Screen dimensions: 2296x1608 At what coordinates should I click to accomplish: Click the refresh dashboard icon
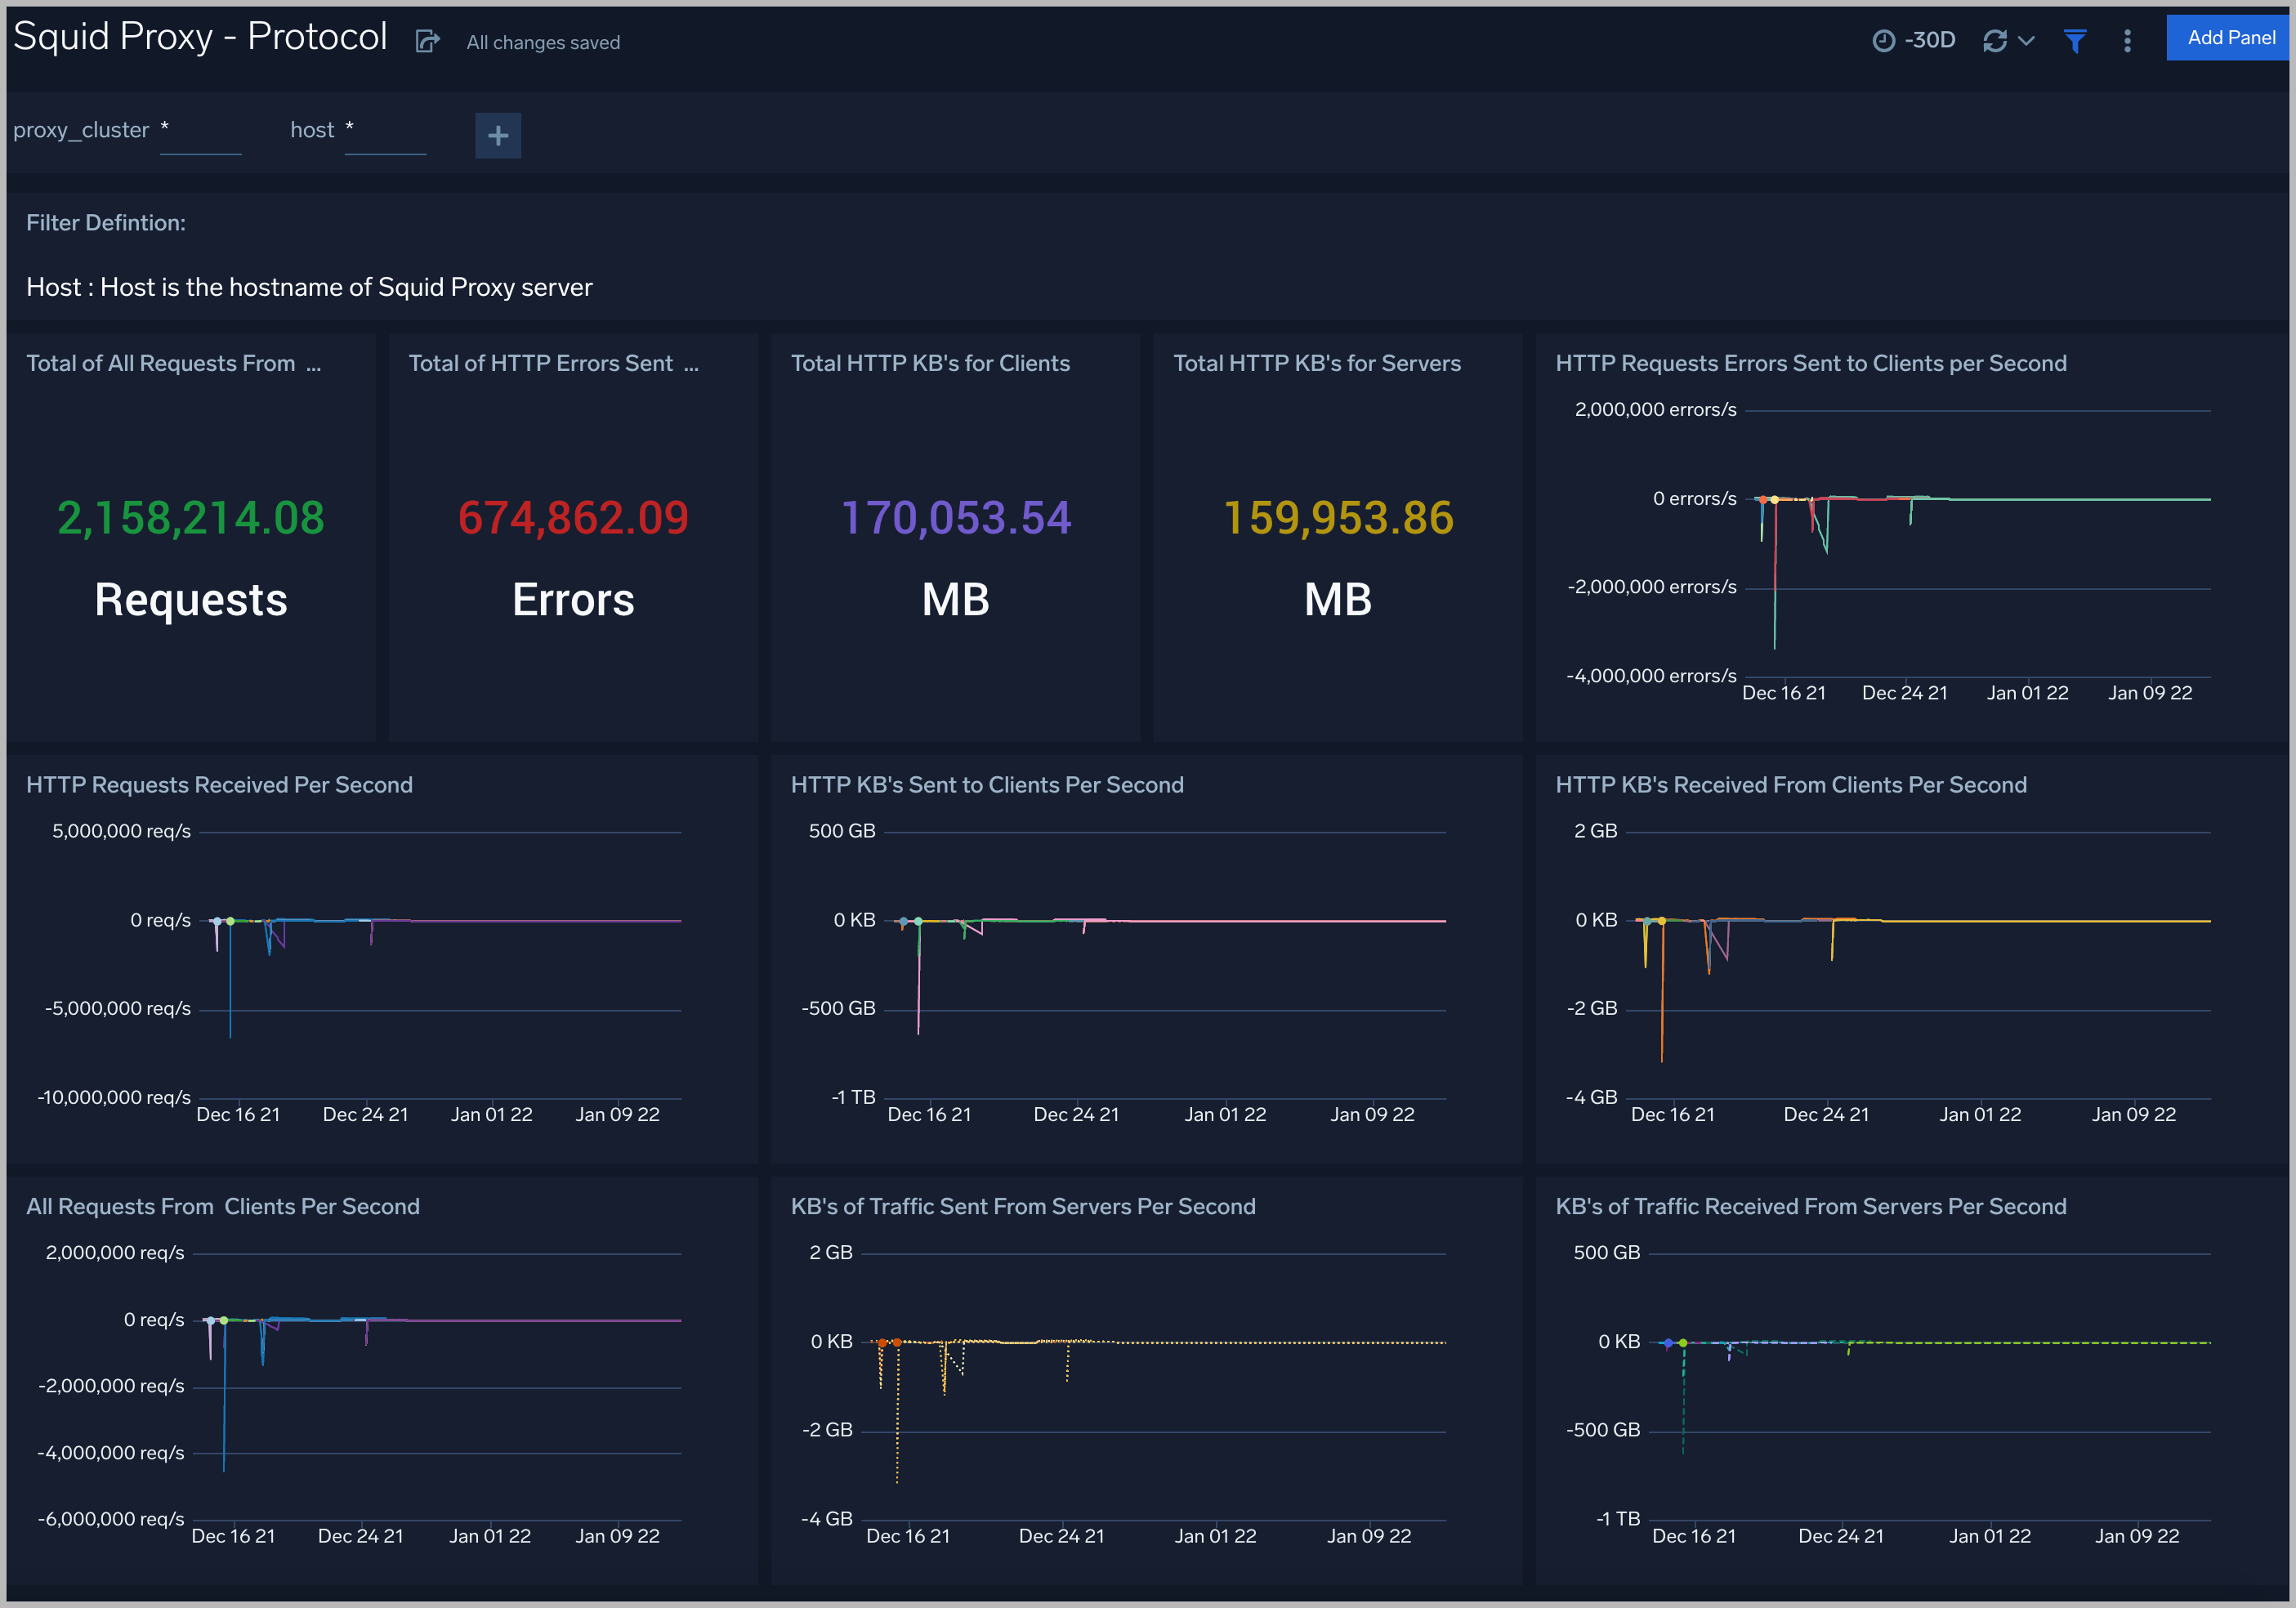pos(1994,40)
